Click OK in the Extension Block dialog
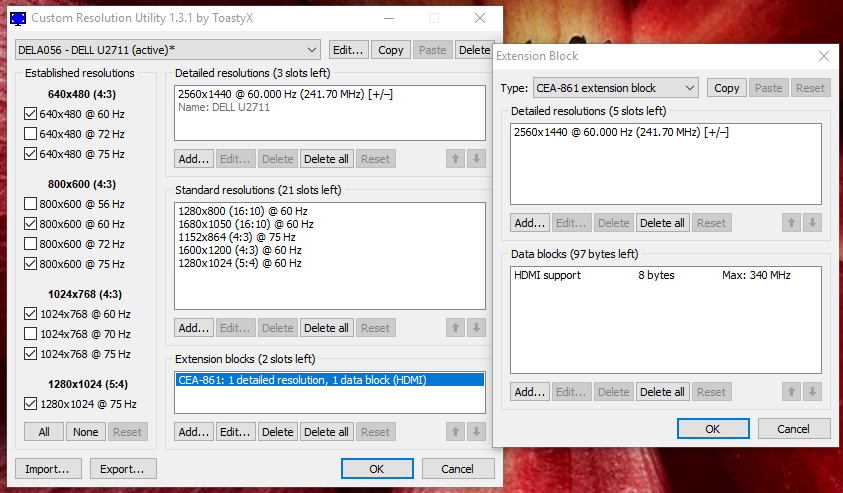The width and height of the screenshot is (843, 493). (713, 429)
